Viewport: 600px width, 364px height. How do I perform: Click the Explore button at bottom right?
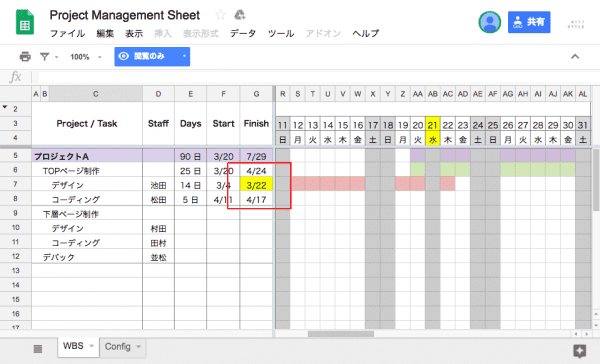pyautogui.click(x=579, y=350)
